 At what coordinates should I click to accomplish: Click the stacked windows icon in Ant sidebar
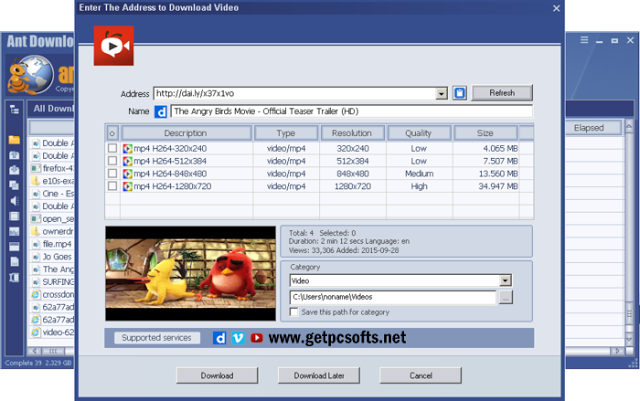(x=14, y=185)
